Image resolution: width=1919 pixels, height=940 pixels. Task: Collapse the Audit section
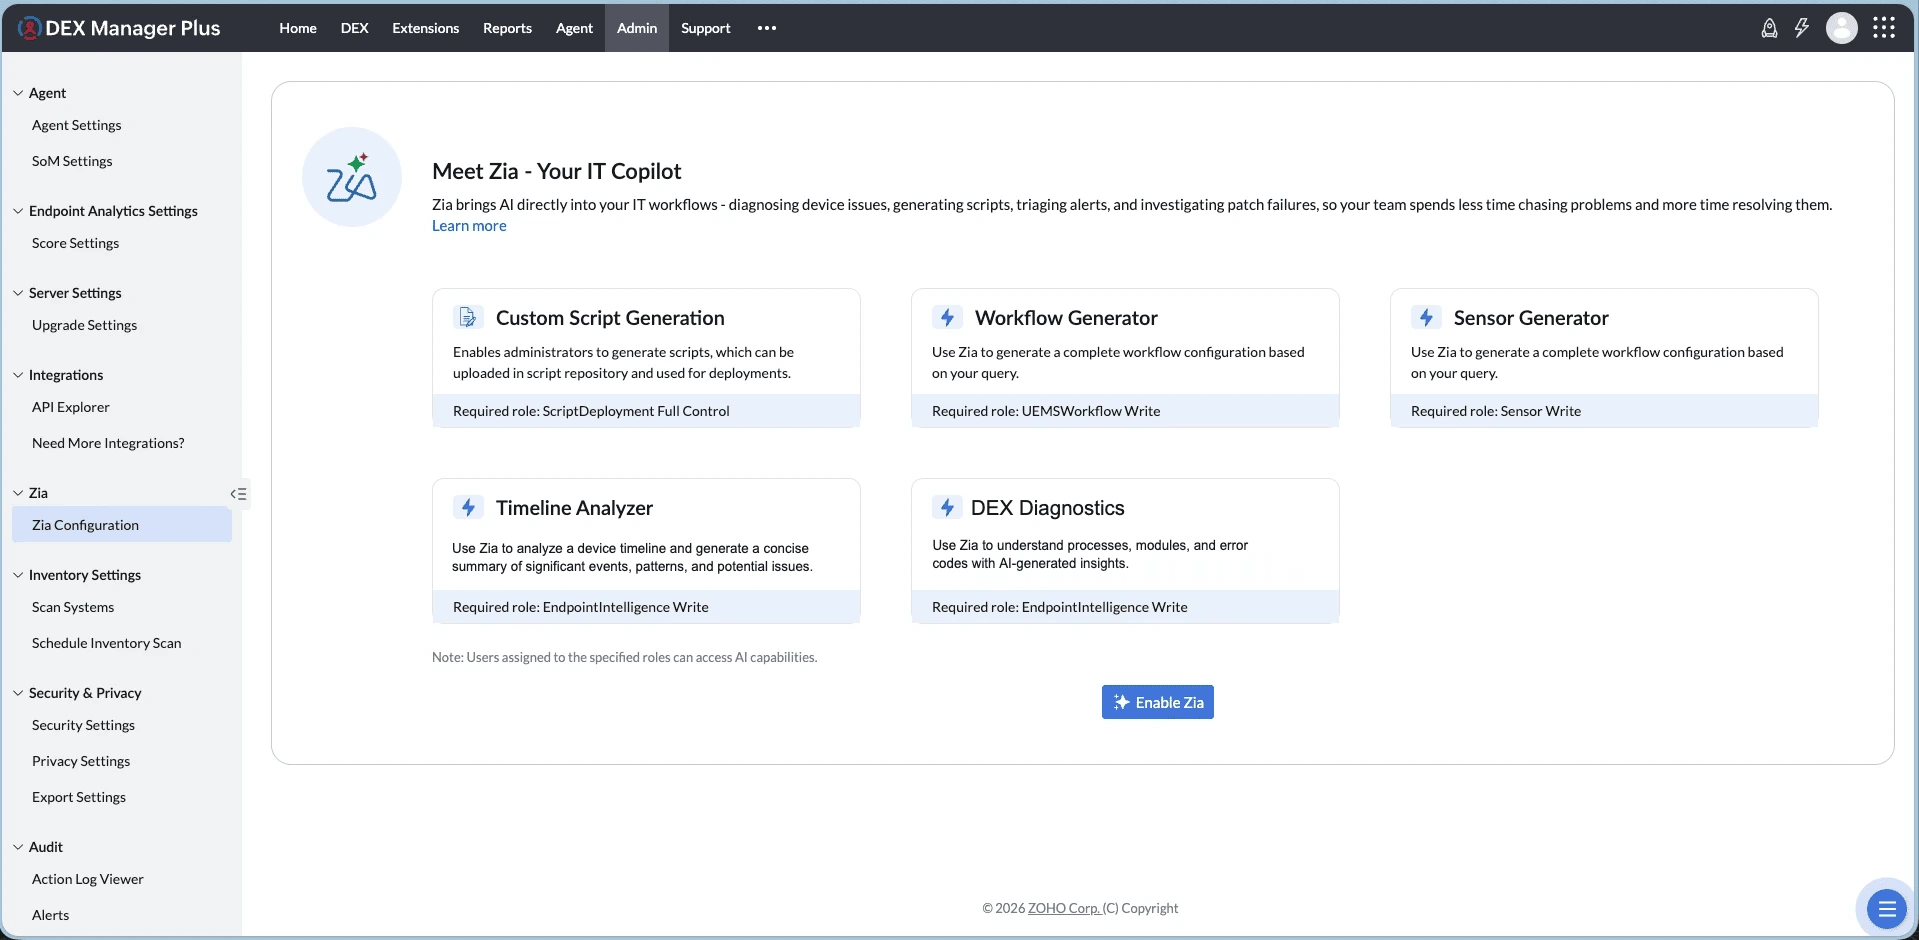click(18, 847)
